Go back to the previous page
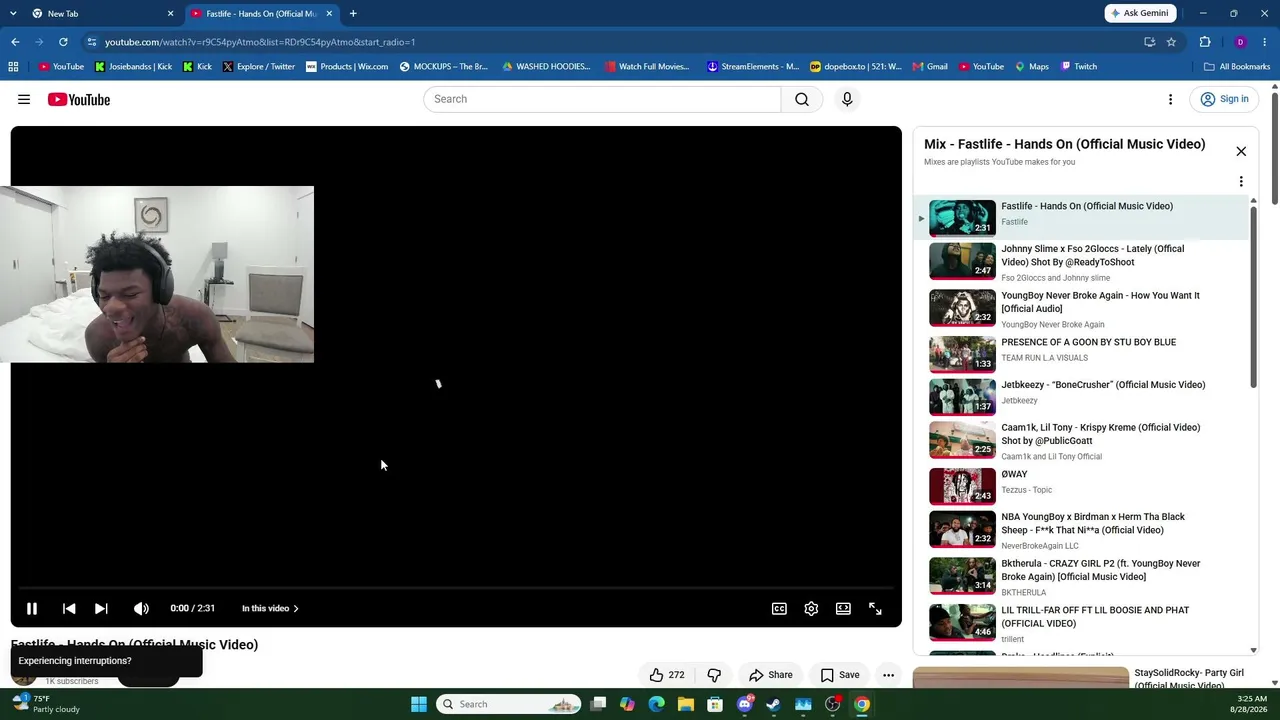The width and height of the screenshot is (1280, 720). [15, 42]
